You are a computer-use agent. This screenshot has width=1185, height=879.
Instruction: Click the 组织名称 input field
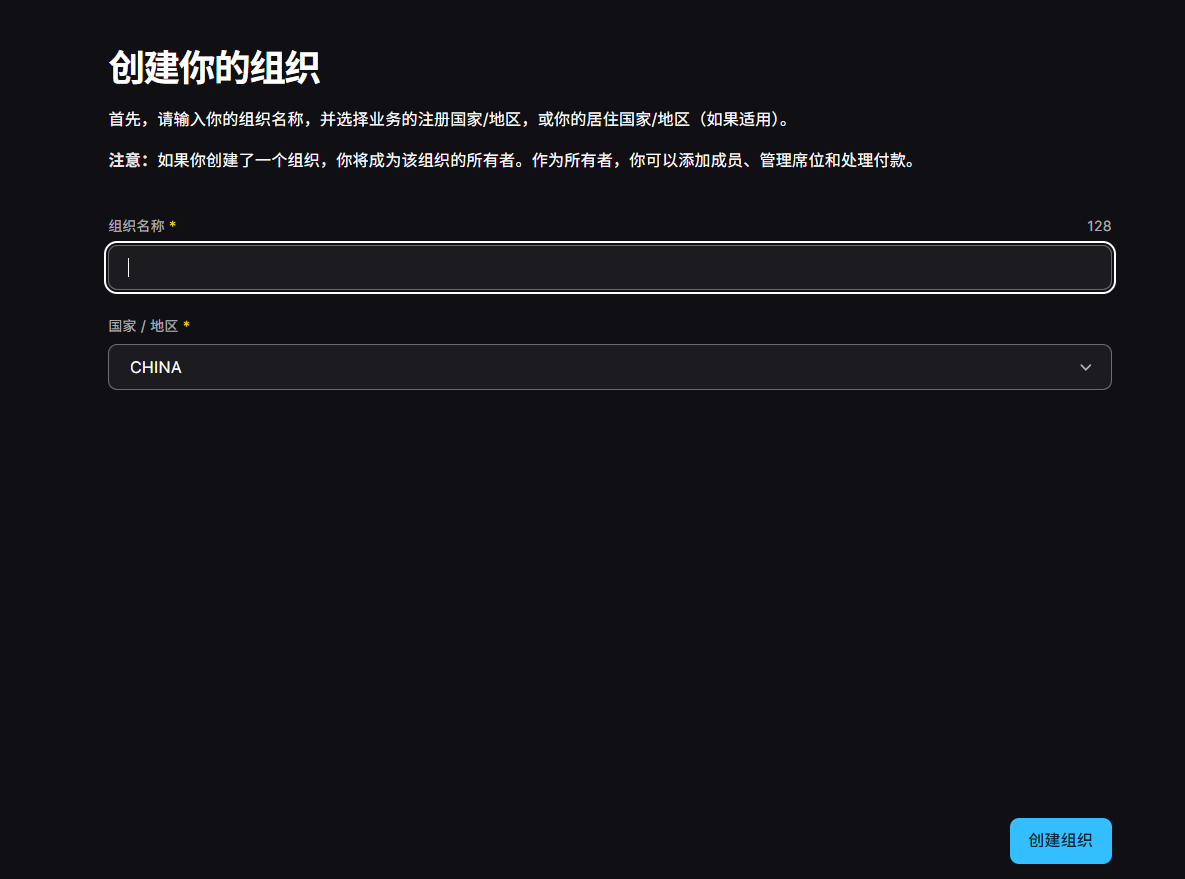(x=610, y=268)
